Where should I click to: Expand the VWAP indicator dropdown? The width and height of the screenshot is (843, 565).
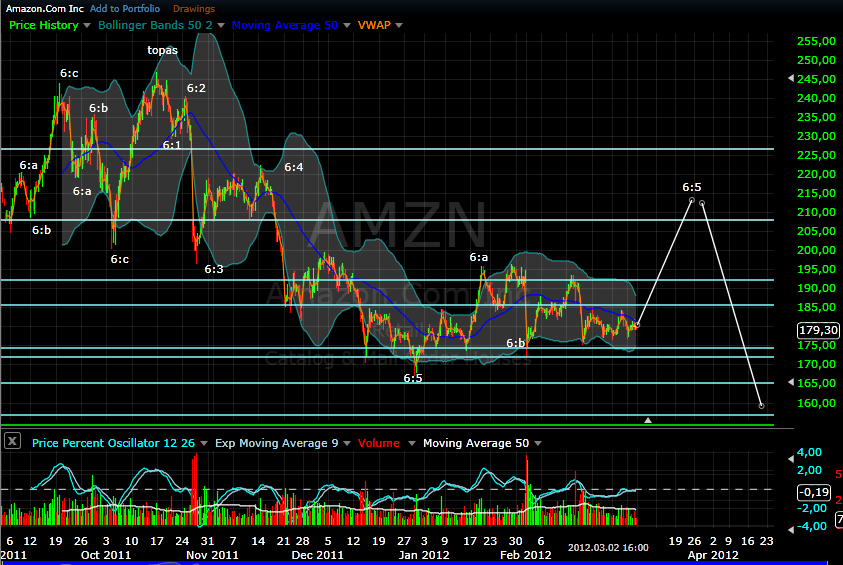399,25
